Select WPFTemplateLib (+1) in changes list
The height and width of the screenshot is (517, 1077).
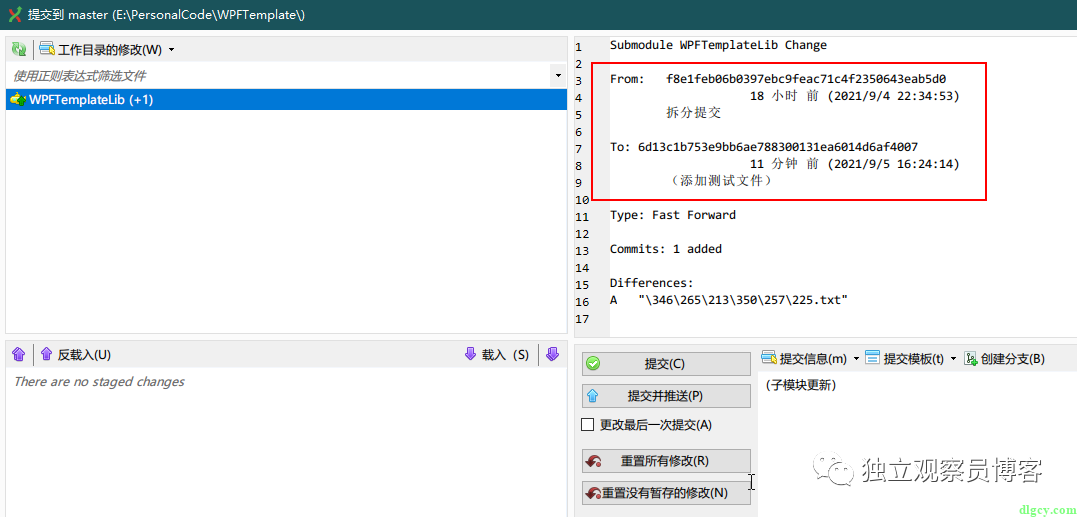[x=286, y=100]
